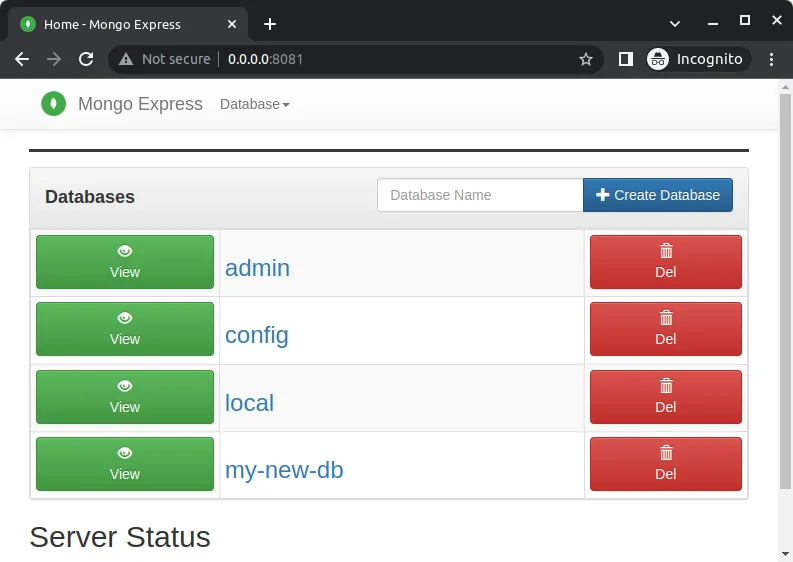Maximize the browser window
793x562 pixels.
click(744, 20)
